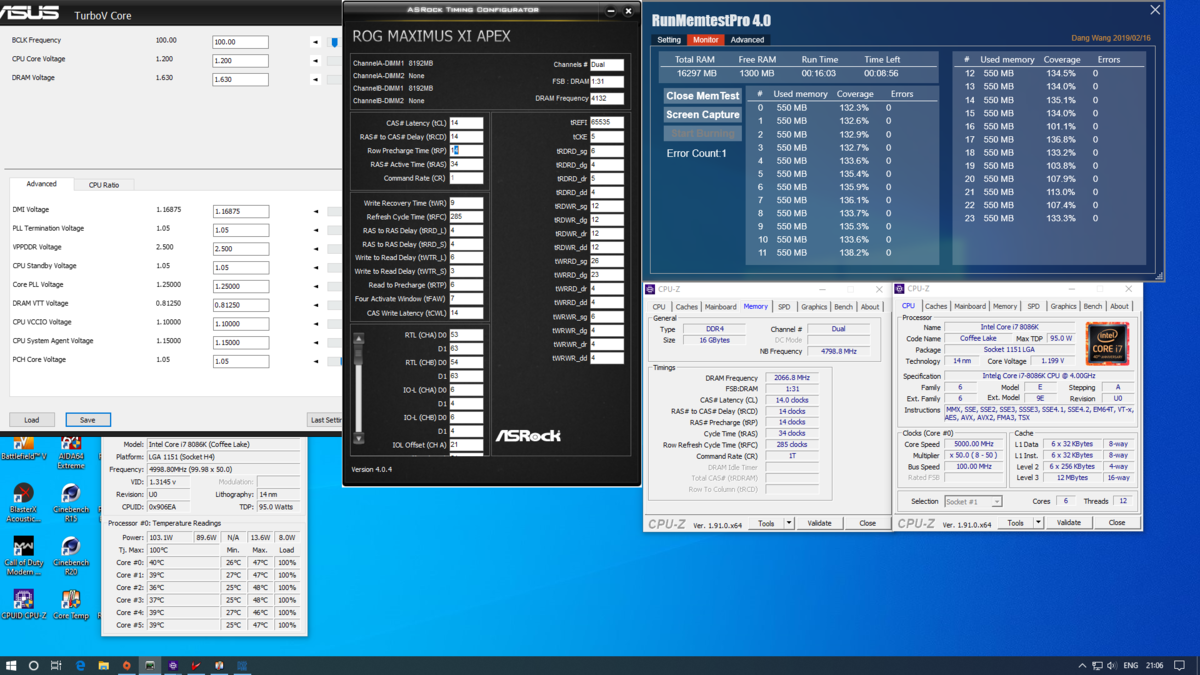
Task: Adjust the BCLK Frequency slider handle
Action: click(334, 42)
